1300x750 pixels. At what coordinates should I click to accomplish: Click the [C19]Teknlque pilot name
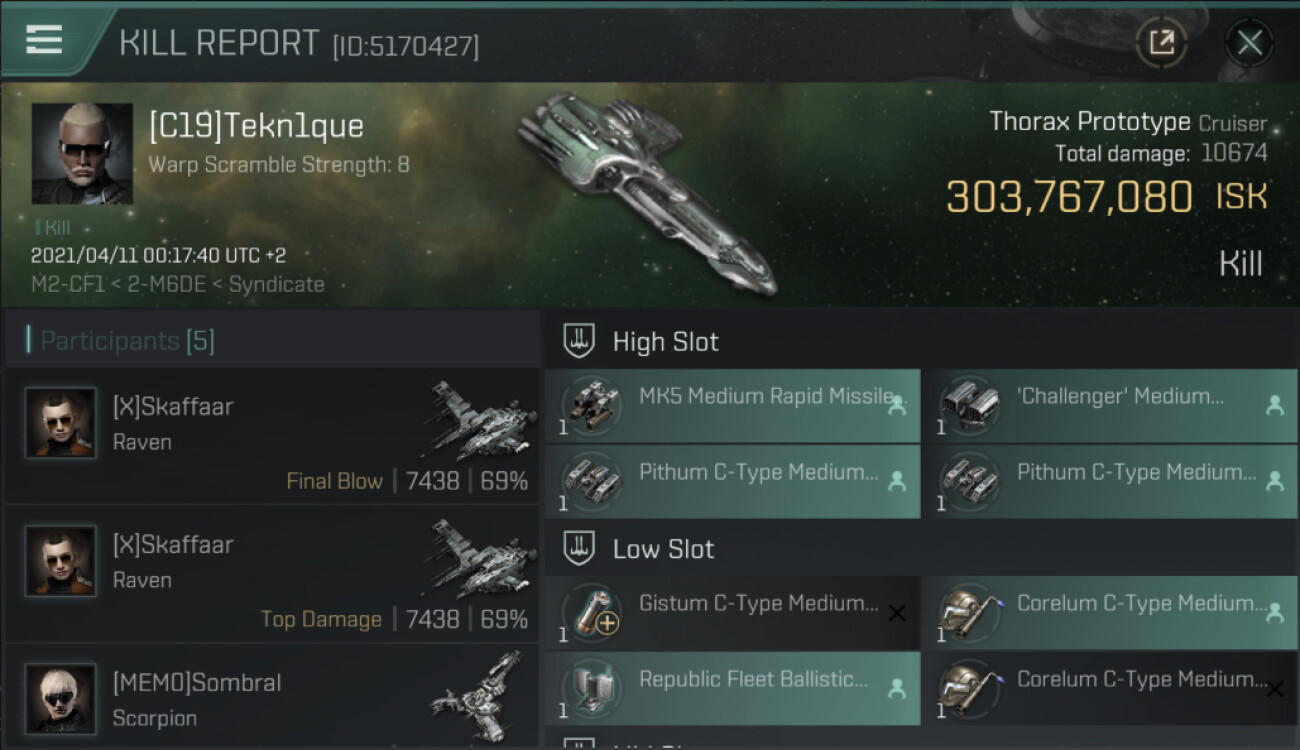[x=256, y=126]
